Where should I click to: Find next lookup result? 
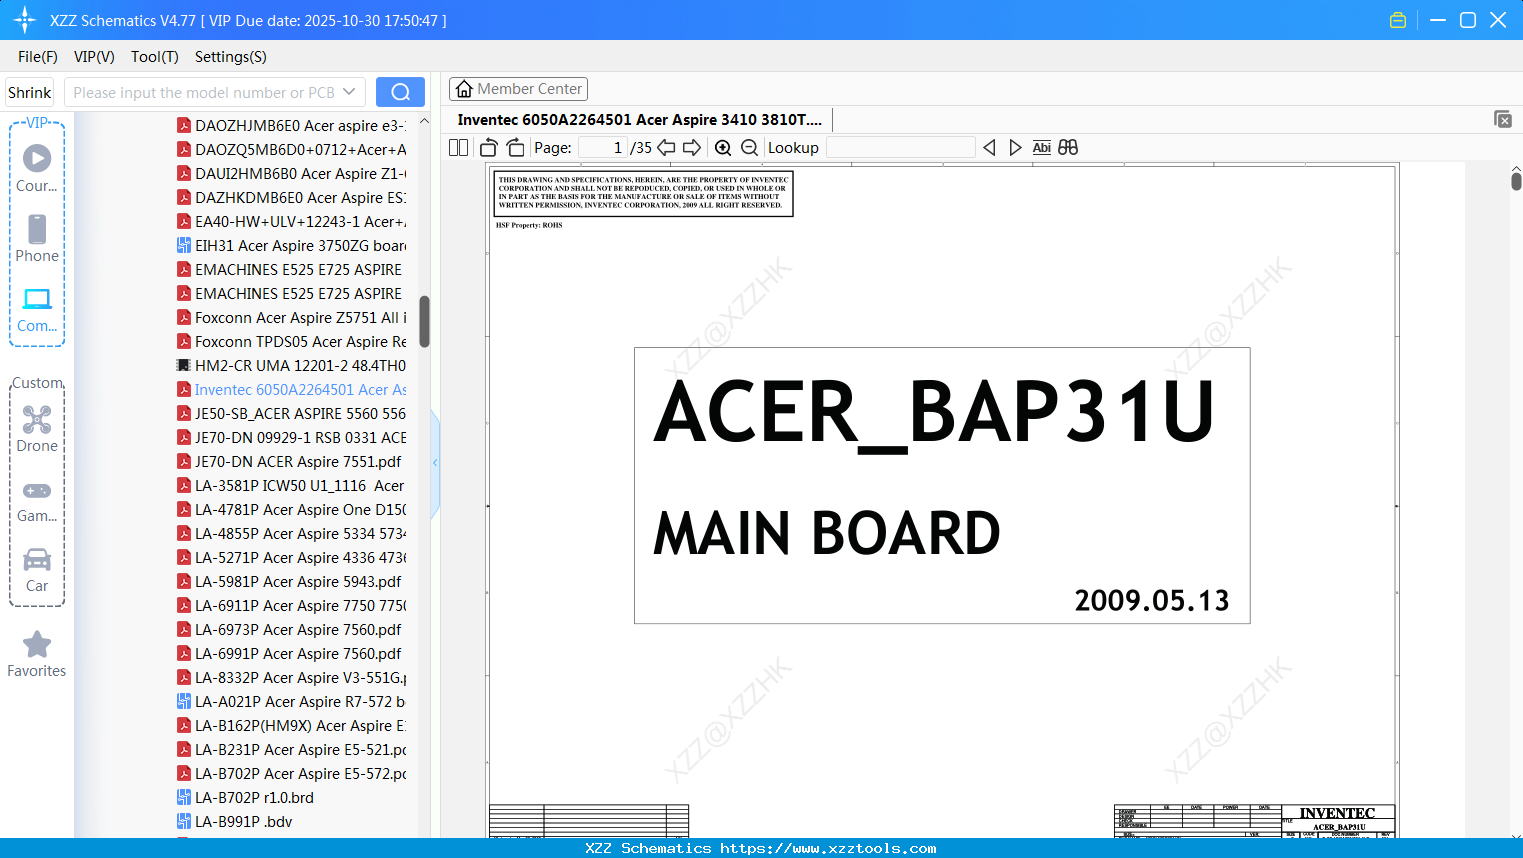click(x=1015, y=148)
